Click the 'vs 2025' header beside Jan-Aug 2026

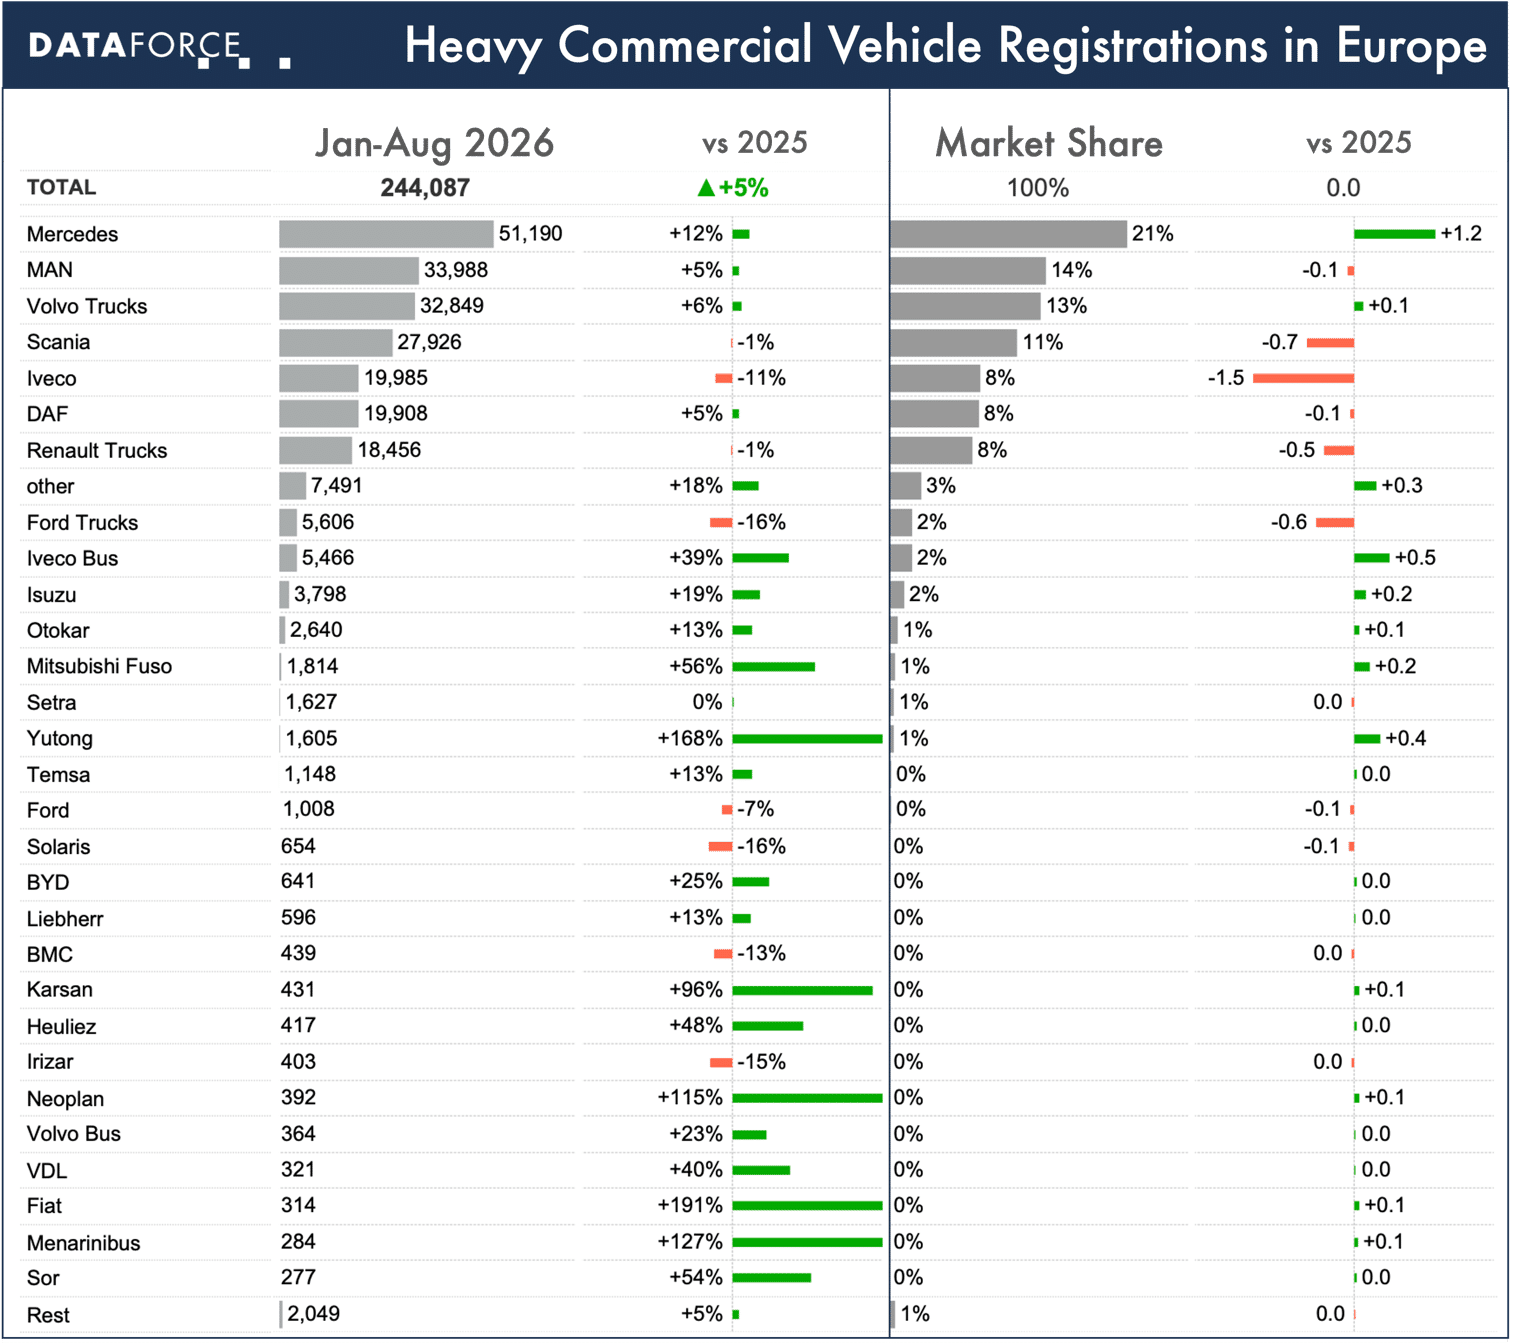coord(754,143)
